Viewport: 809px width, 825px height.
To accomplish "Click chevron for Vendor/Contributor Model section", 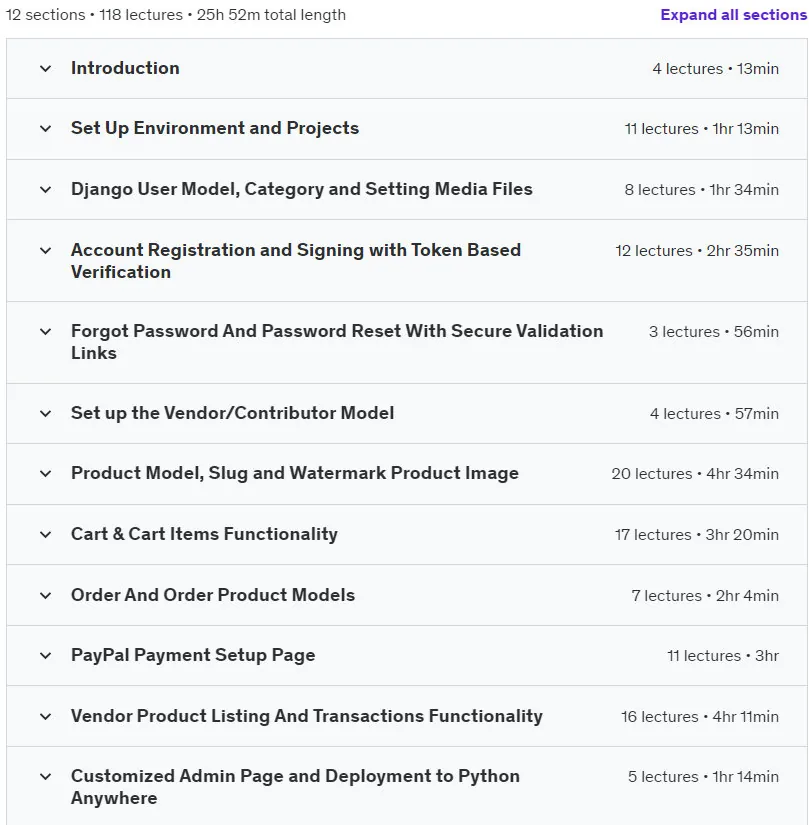I will pos(46,414).
